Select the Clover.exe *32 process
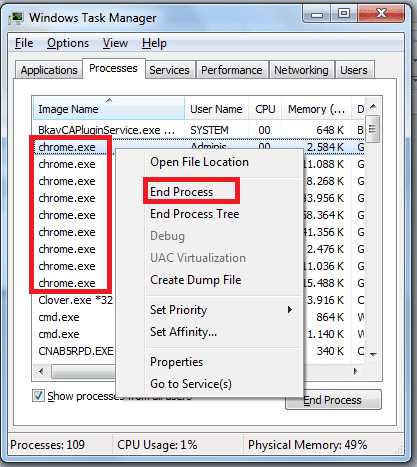Screen dimensions: 417x467 click(76, 300)
